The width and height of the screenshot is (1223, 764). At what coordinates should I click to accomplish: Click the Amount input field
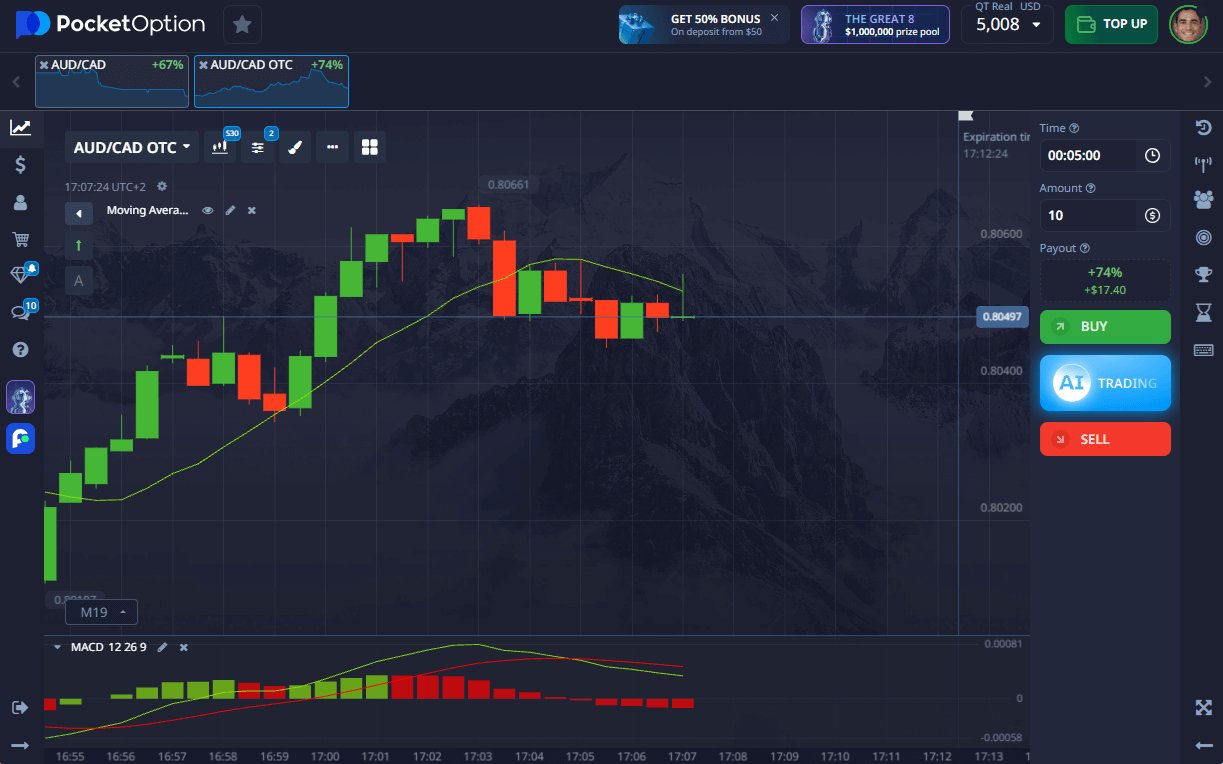(1088, 215)
